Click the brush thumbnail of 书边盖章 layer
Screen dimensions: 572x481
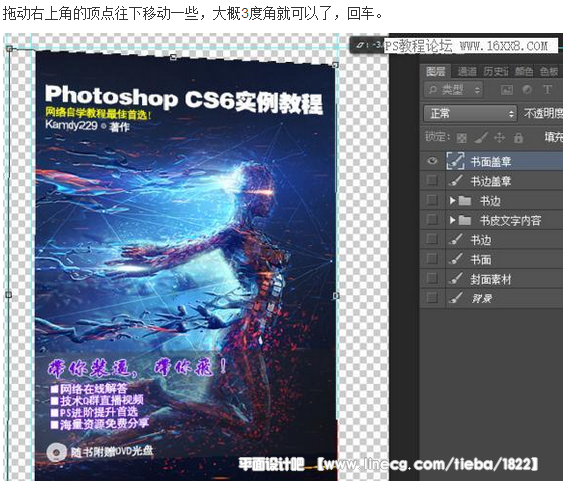[x=455, y=181]
